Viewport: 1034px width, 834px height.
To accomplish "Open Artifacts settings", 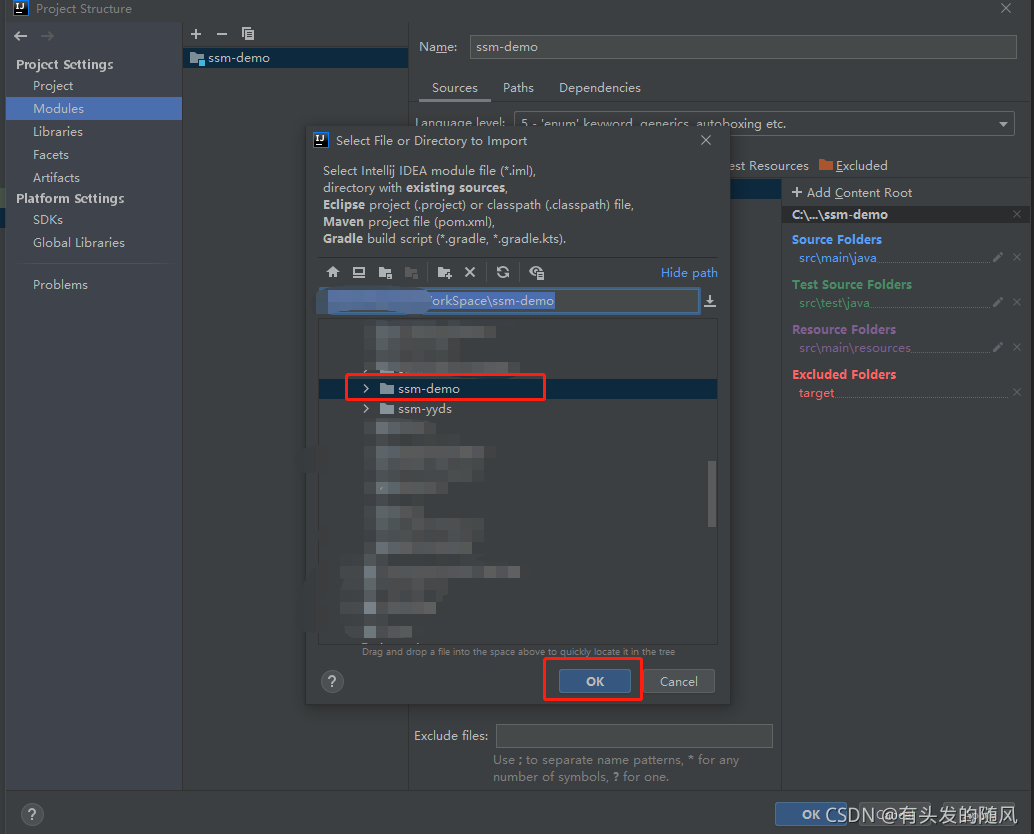I will click(x=56, y=178).
